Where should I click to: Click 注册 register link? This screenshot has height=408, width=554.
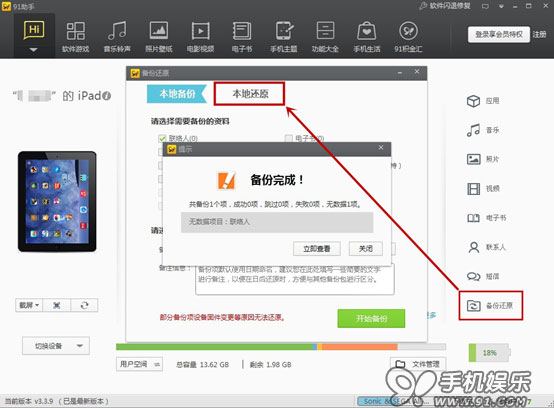click(x=540, y=34)
